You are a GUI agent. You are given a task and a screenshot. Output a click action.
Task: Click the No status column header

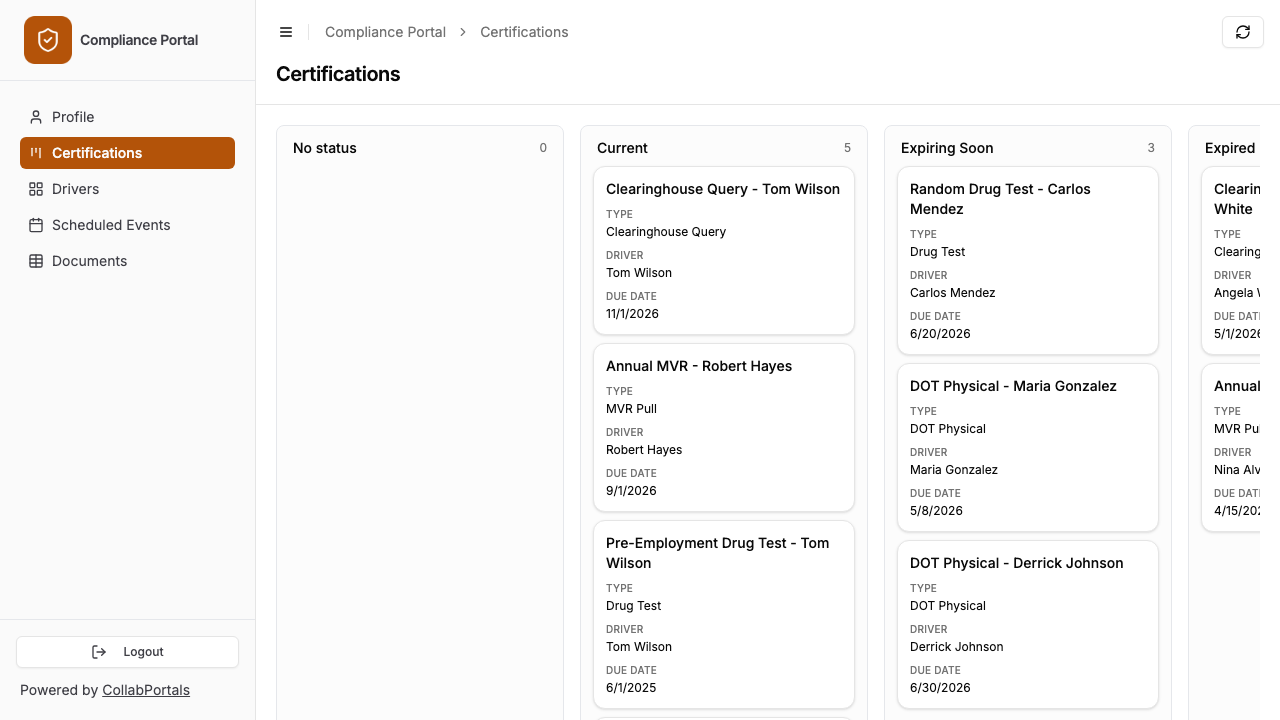[x=325, y=148]
